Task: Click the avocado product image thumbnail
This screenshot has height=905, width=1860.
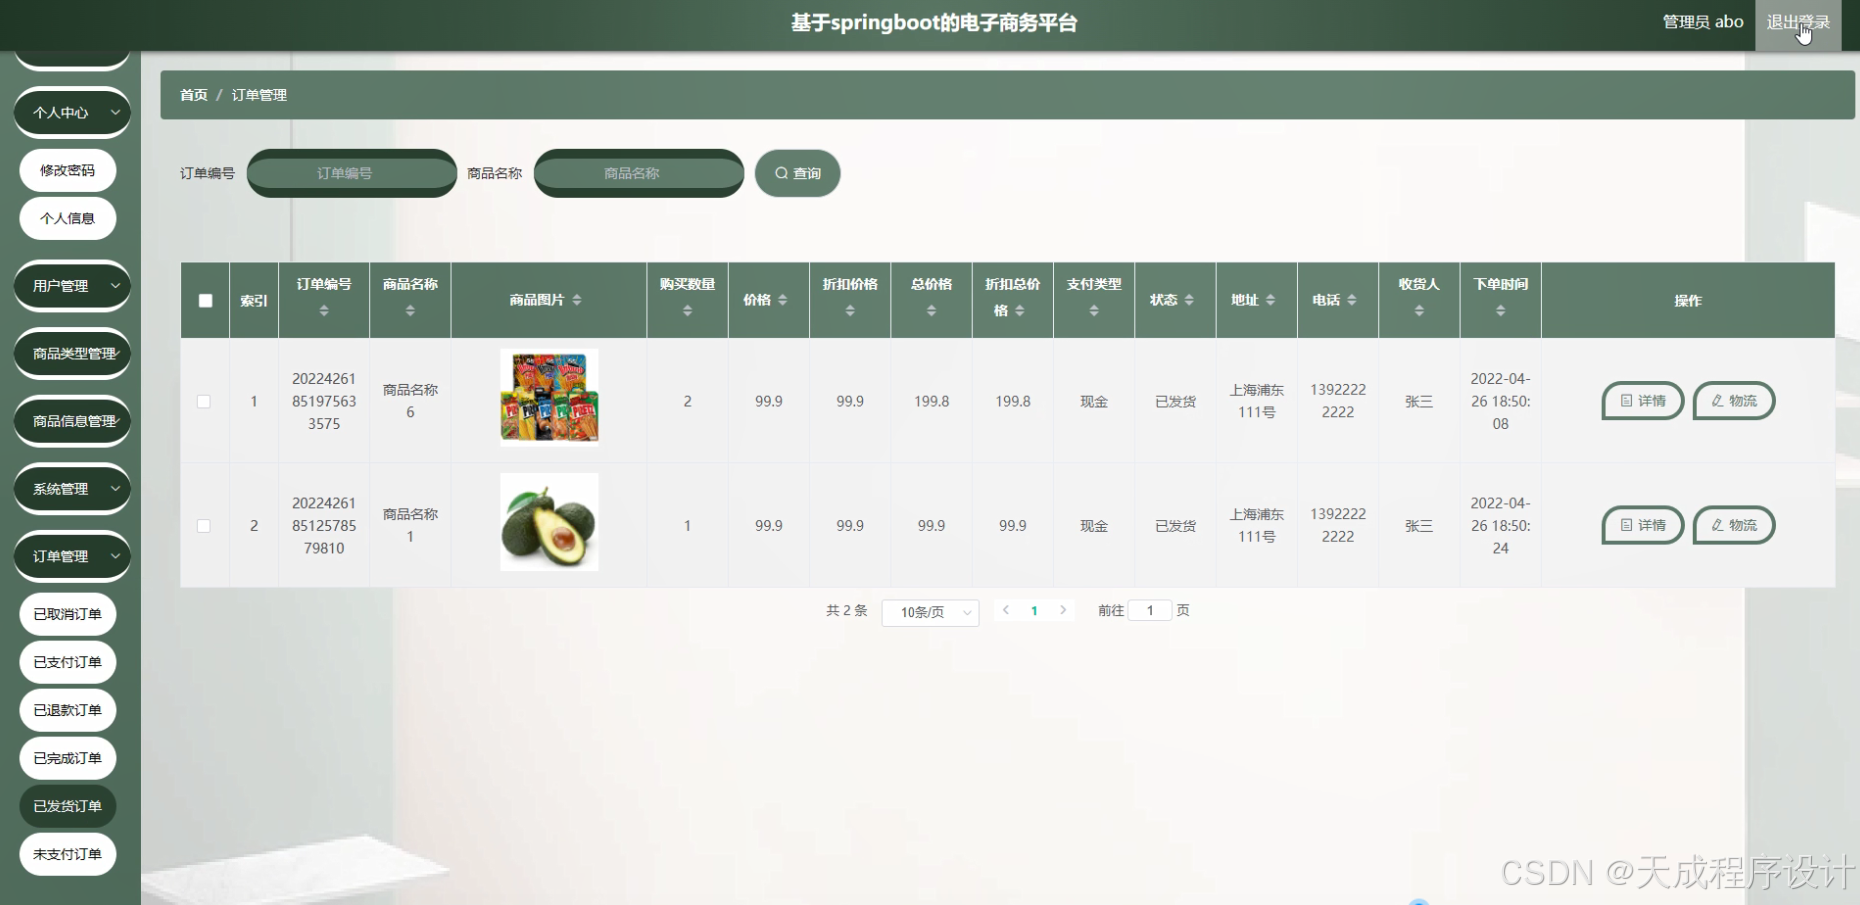Action: pos(548,522)
